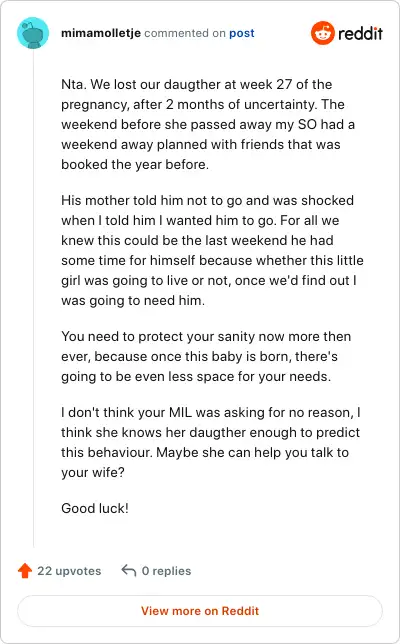Click the "commented on" header text

click(185, 33)
